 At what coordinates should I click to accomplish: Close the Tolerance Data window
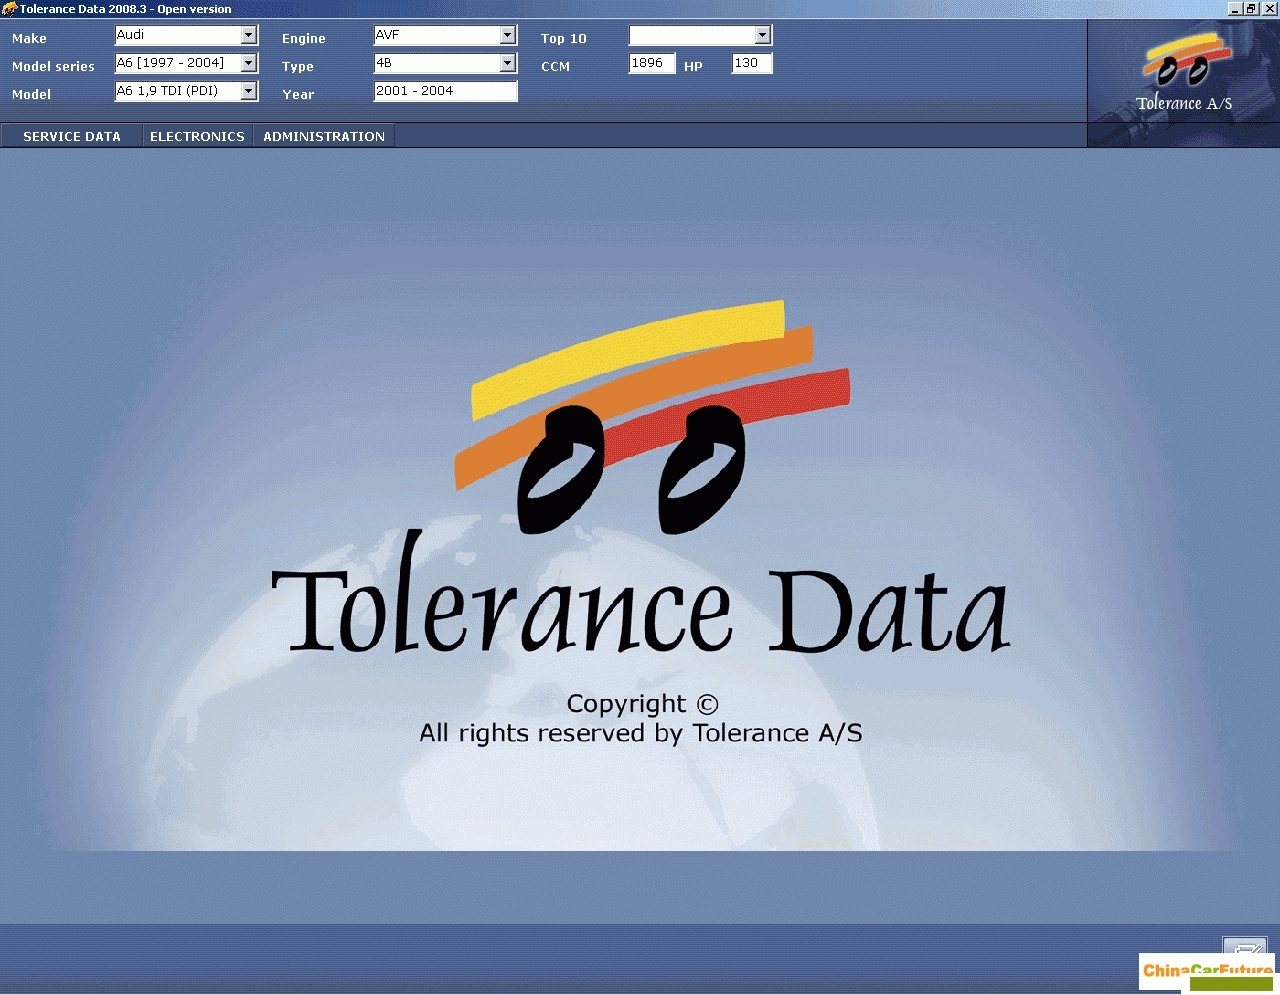click(x=1268, y=9)
